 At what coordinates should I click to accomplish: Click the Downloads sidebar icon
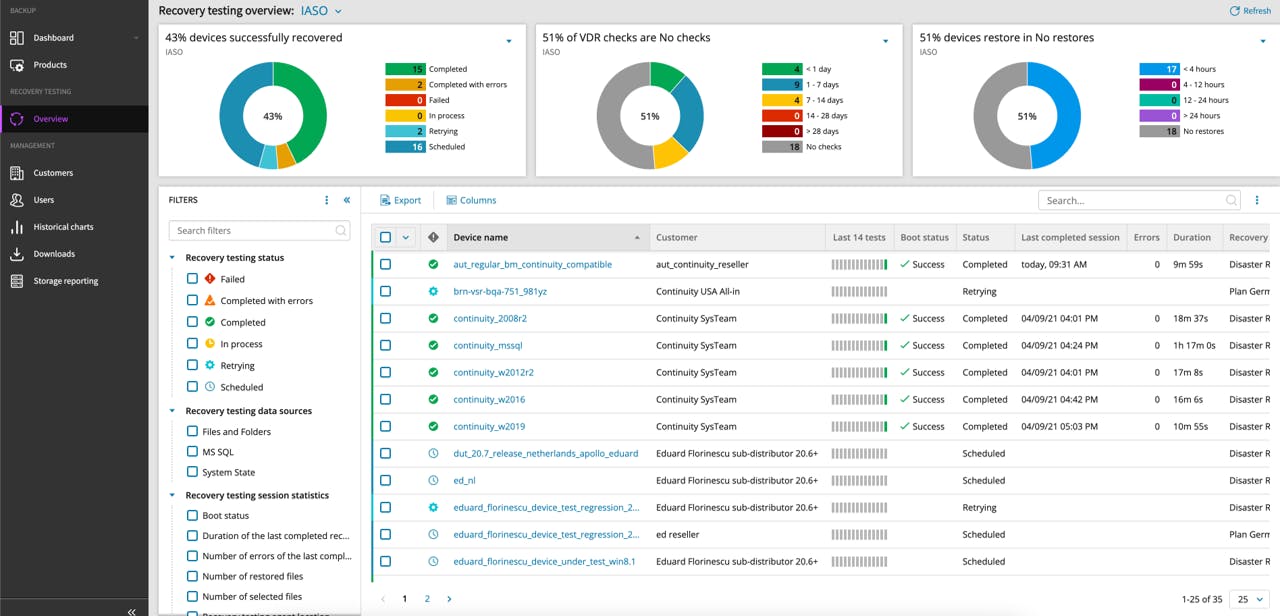(x=16, y=254)
